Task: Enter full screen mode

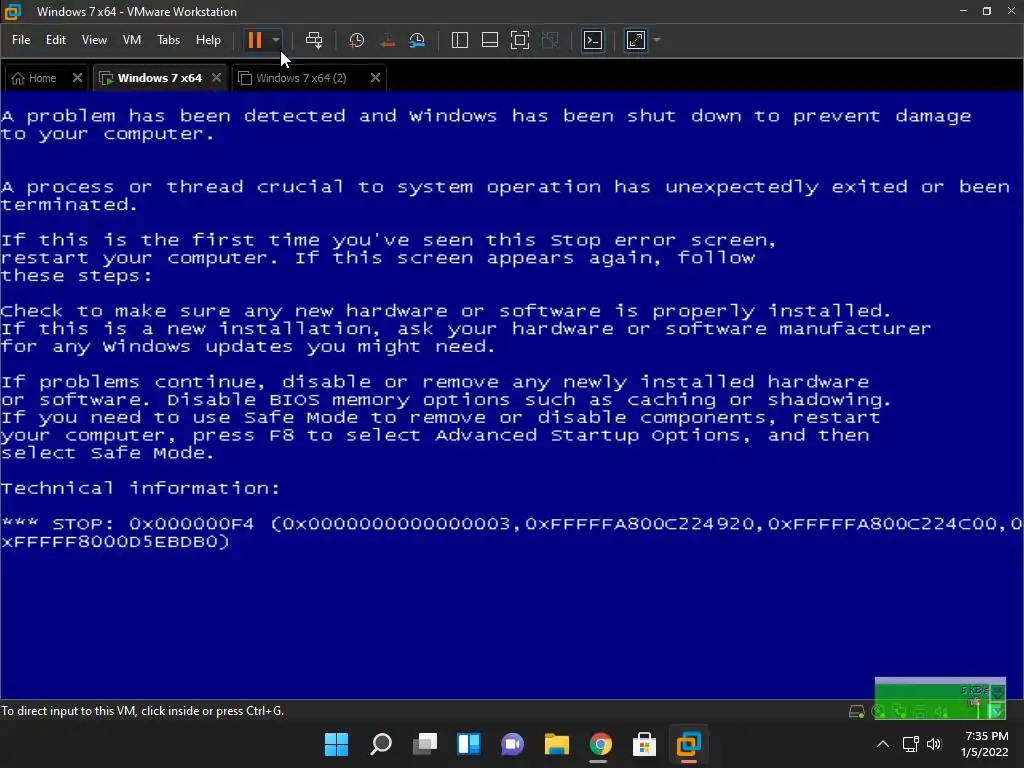Action: point(520,40)
